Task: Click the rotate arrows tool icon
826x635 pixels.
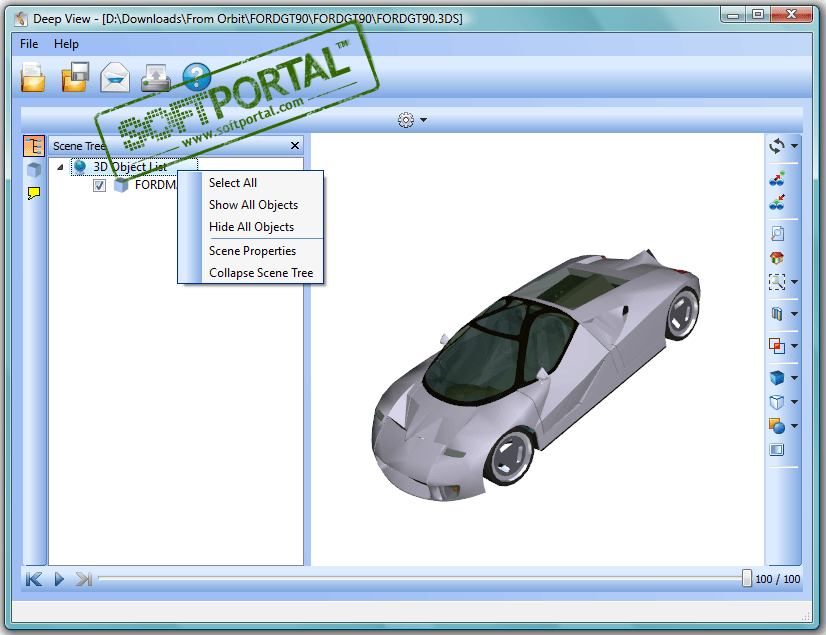Action: click(776, 145)
